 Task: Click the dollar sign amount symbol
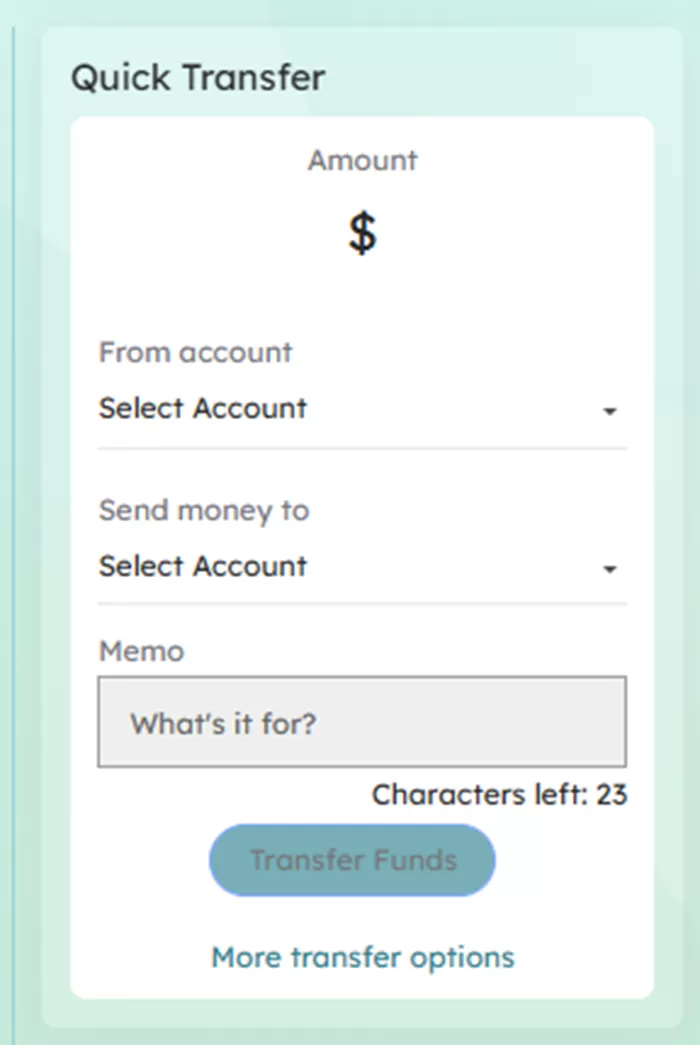click(x=363, y=232)
